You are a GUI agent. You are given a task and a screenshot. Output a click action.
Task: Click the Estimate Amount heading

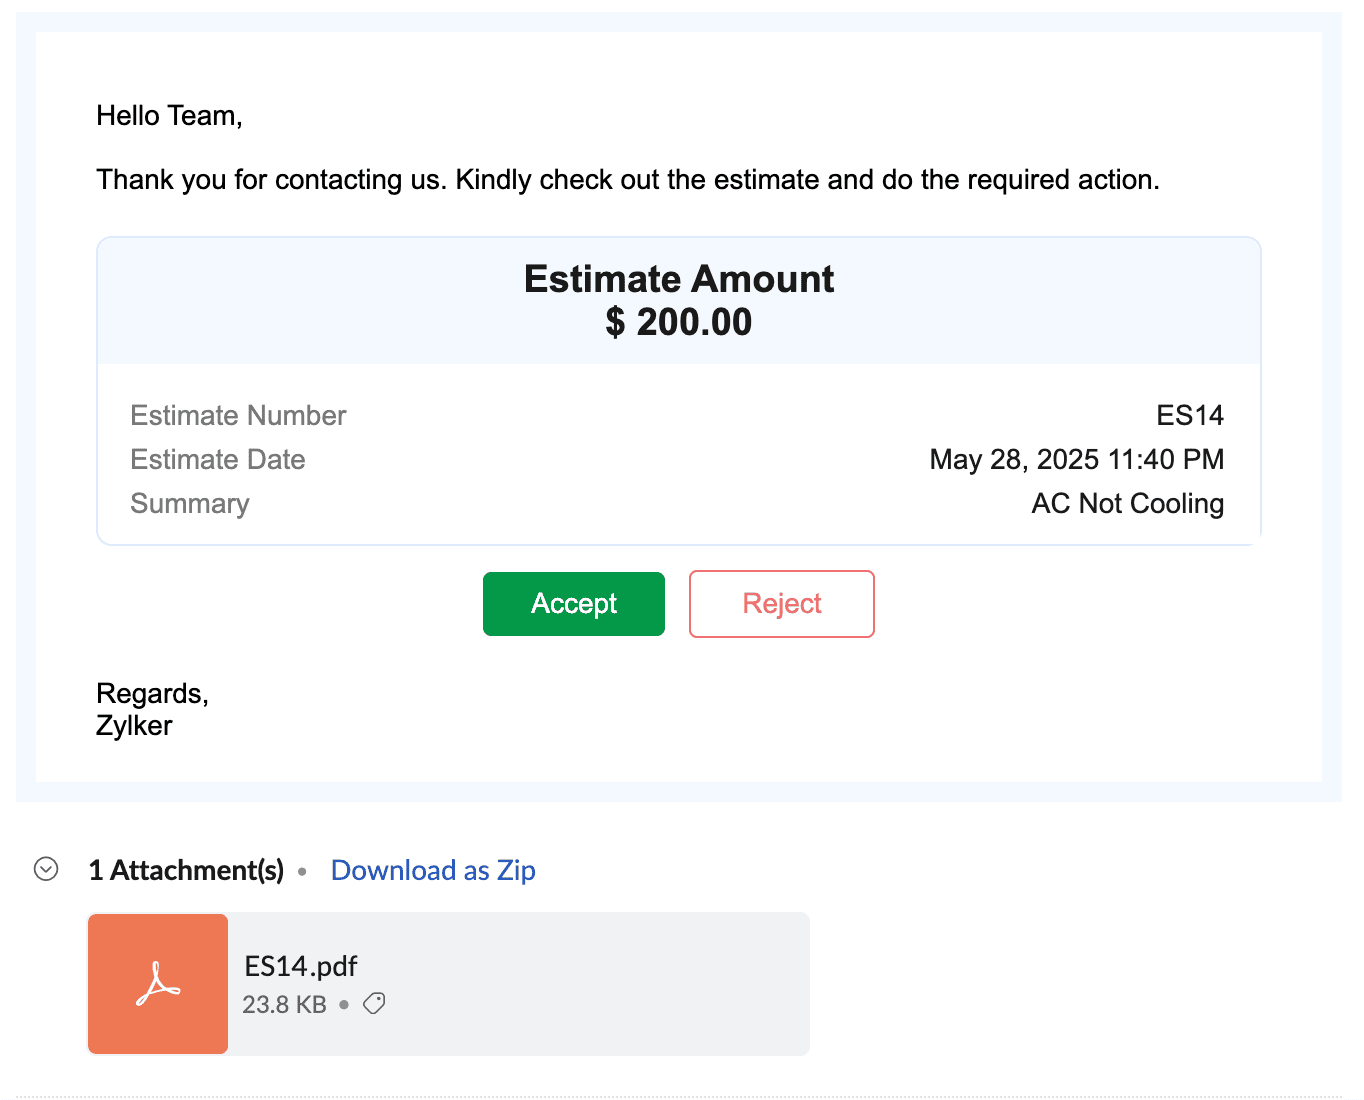pyautogui.click(x=678, y=279)
